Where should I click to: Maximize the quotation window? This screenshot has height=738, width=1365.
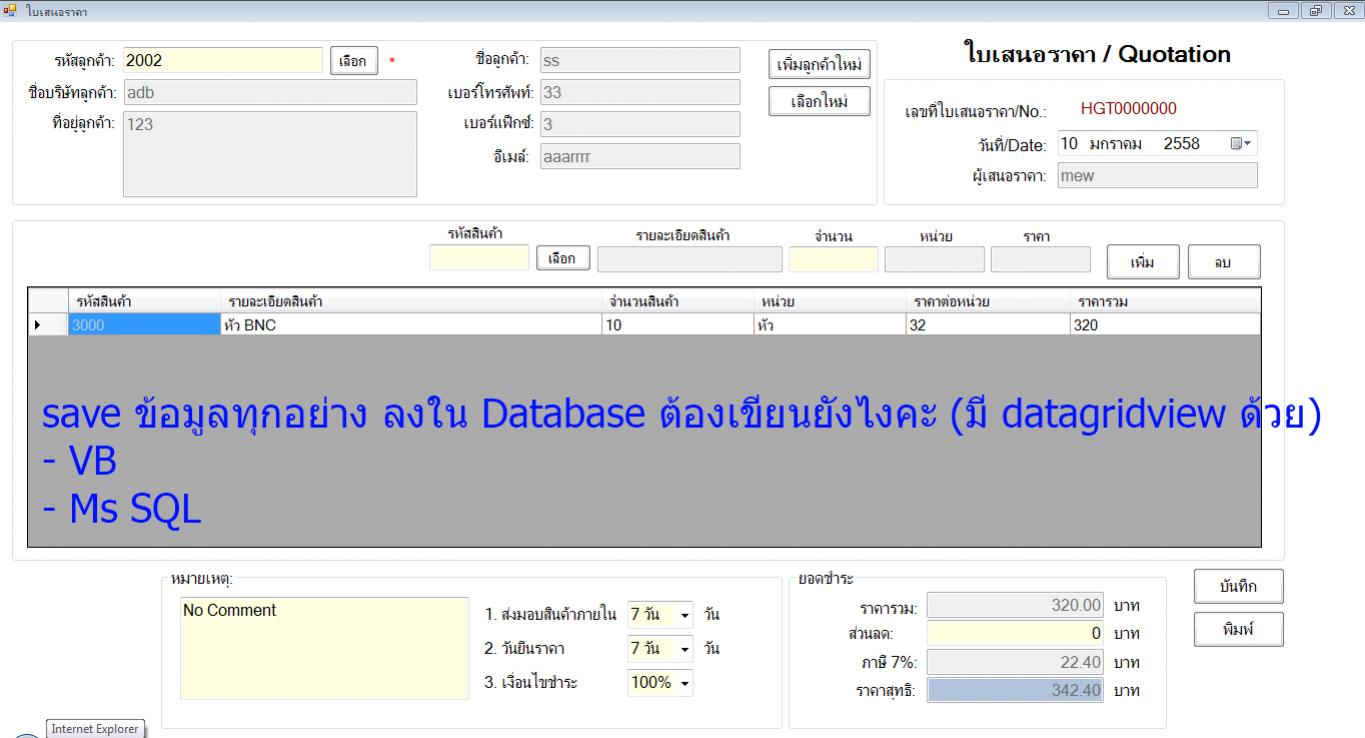tap(1316, 10)
